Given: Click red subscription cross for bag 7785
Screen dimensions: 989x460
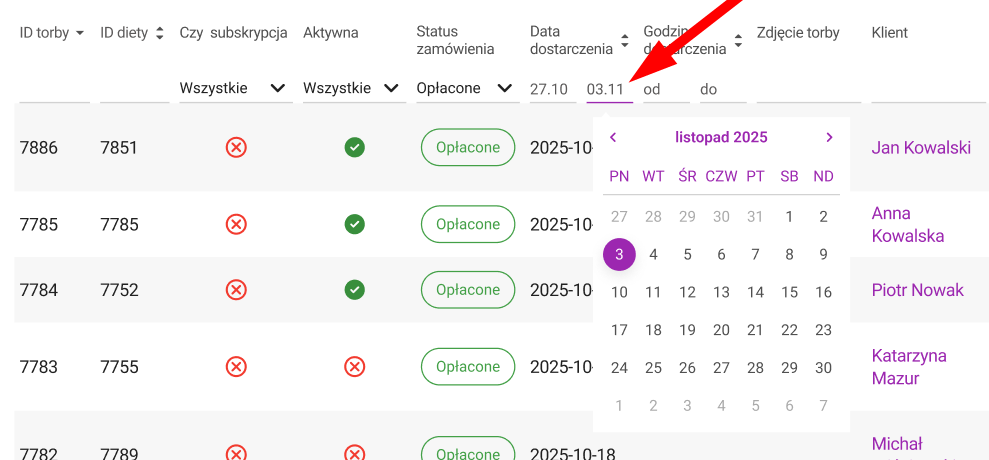Looking at the screenshot, I should coord(236,224).
